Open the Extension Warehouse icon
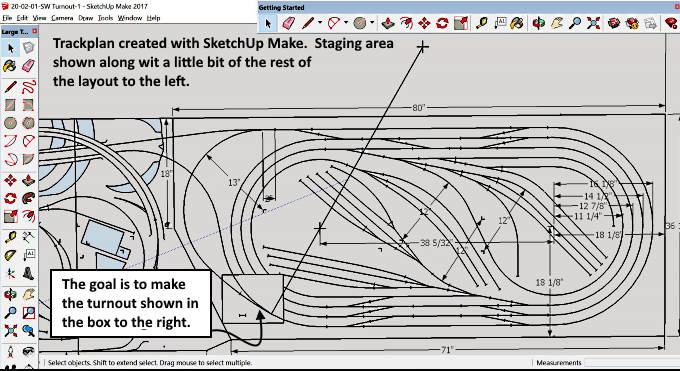This screenshot has height=371, width=680. (631, 23)
